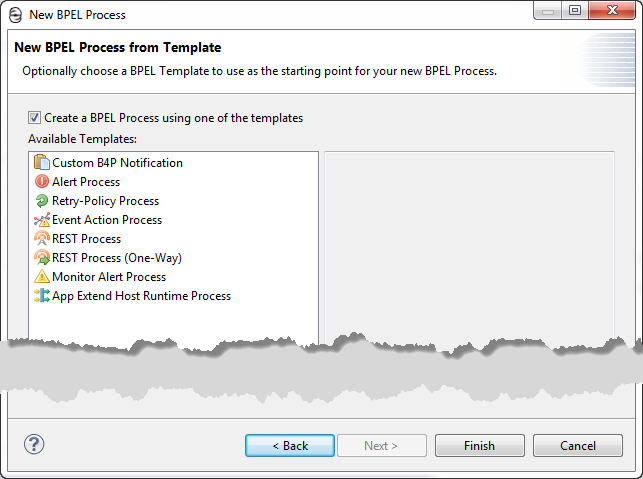The height and width of the screenshot is (479, 643).
Task: Click the Event Action Process icon
Action: click(42, 219)
